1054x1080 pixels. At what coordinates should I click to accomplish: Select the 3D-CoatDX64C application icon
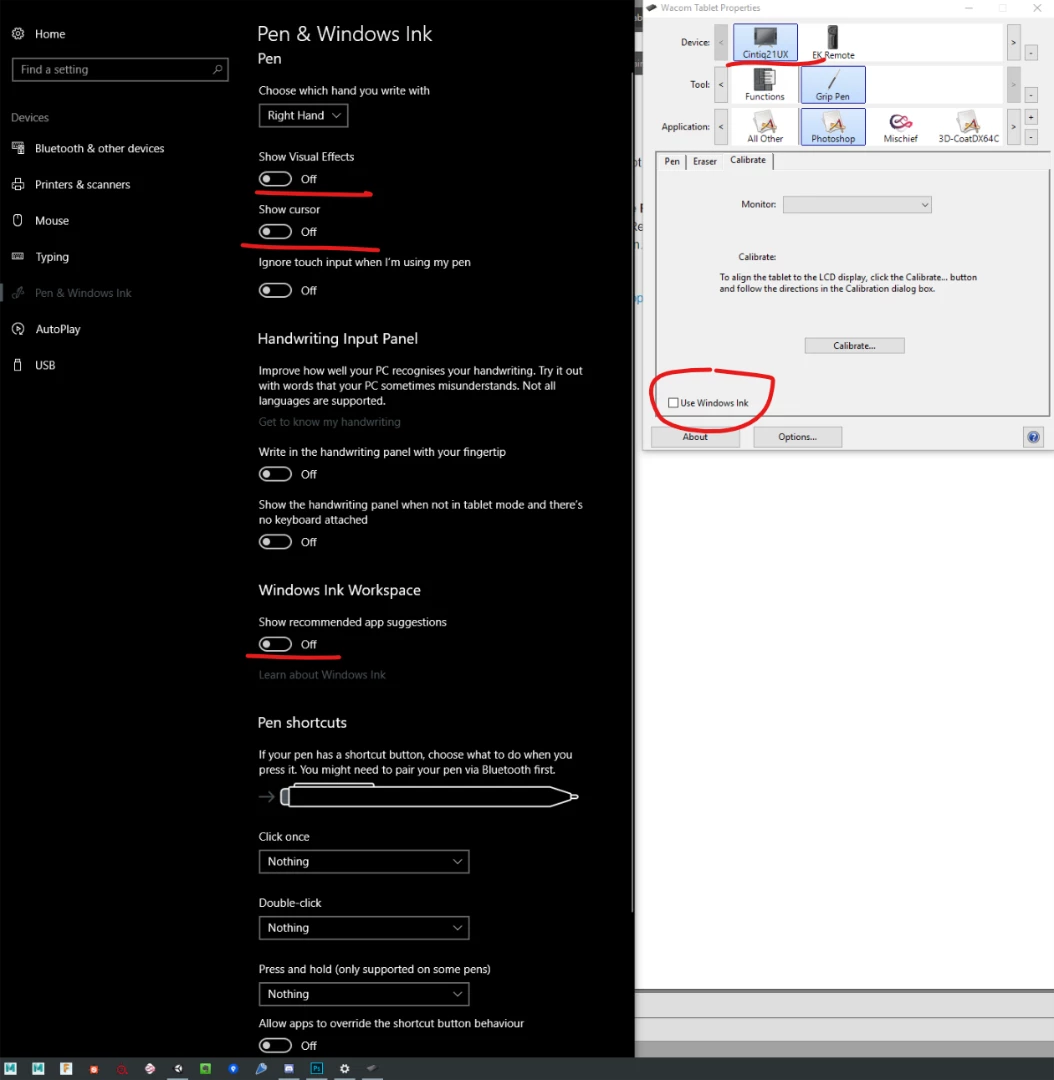point(968,127)
